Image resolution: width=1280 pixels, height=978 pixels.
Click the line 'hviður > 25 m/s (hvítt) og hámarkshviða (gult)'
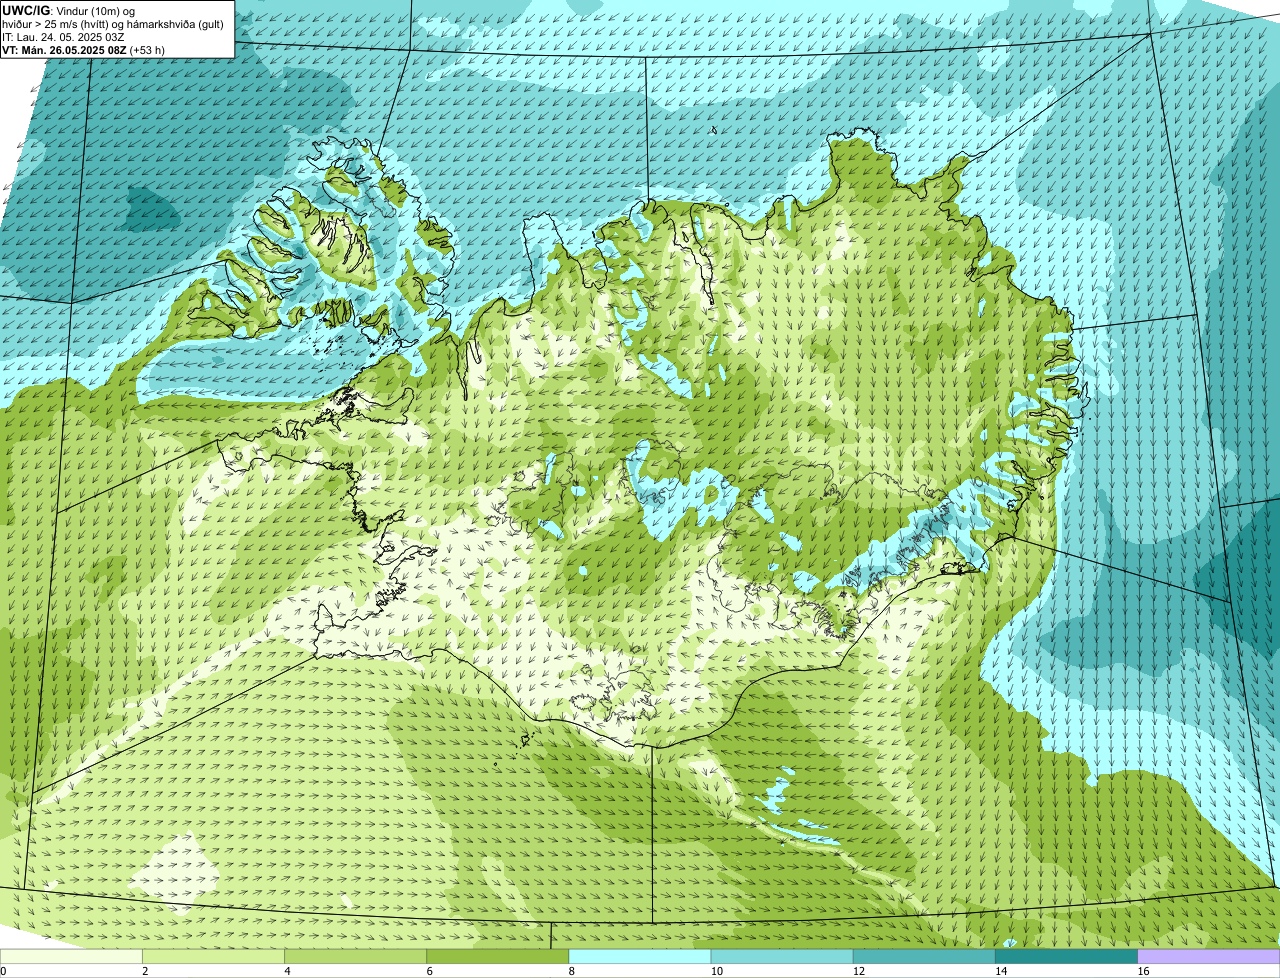[x=113, y=23]
